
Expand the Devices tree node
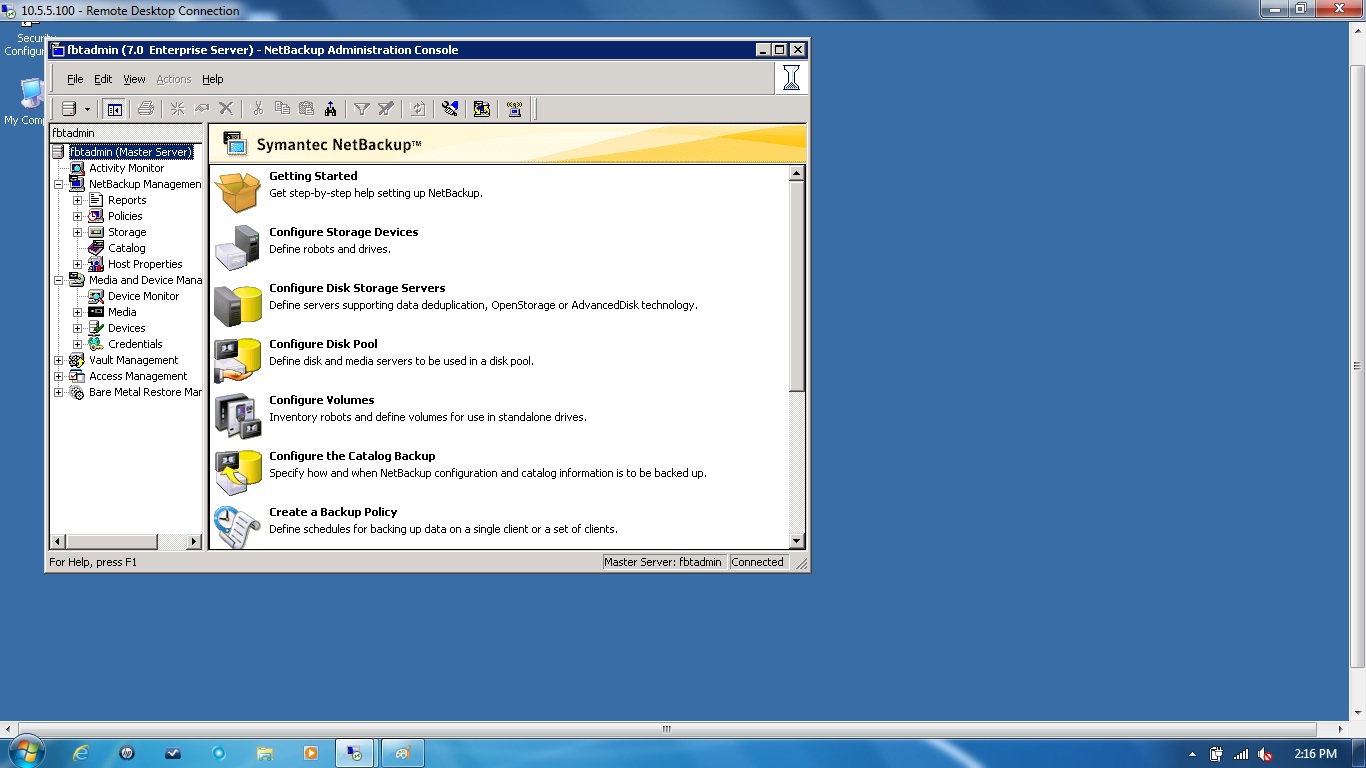pyautogui.click(x=77, y=328)
